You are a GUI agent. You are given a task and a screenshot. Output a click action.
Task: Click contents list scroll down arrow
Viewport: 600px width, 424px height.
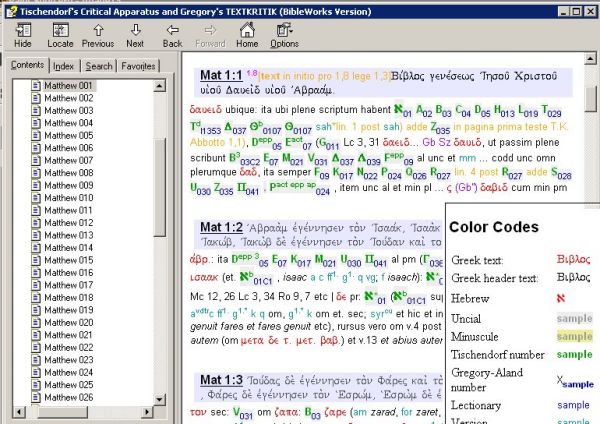(160, 400)
